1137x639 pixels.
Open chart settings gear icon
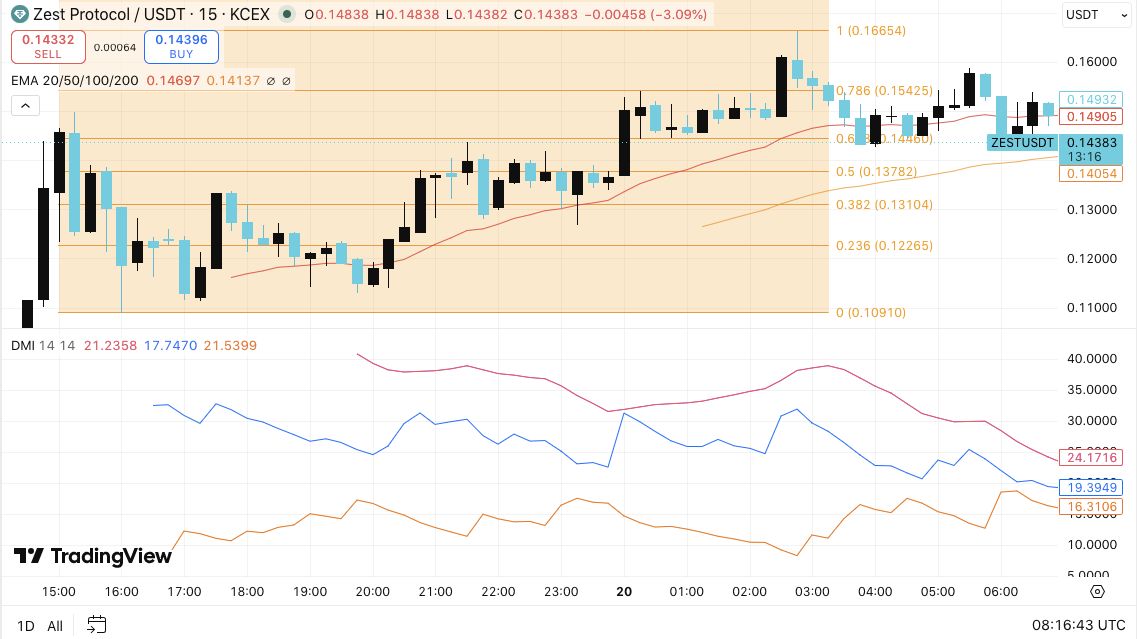(1097, 592)
